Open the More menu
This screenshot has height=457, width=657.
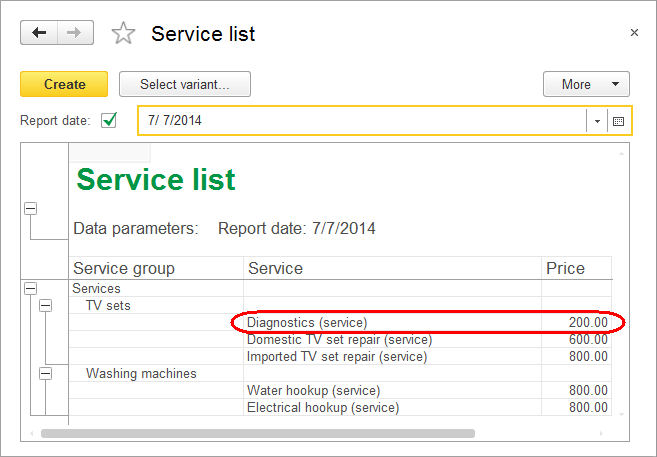[x=586, y=84]
